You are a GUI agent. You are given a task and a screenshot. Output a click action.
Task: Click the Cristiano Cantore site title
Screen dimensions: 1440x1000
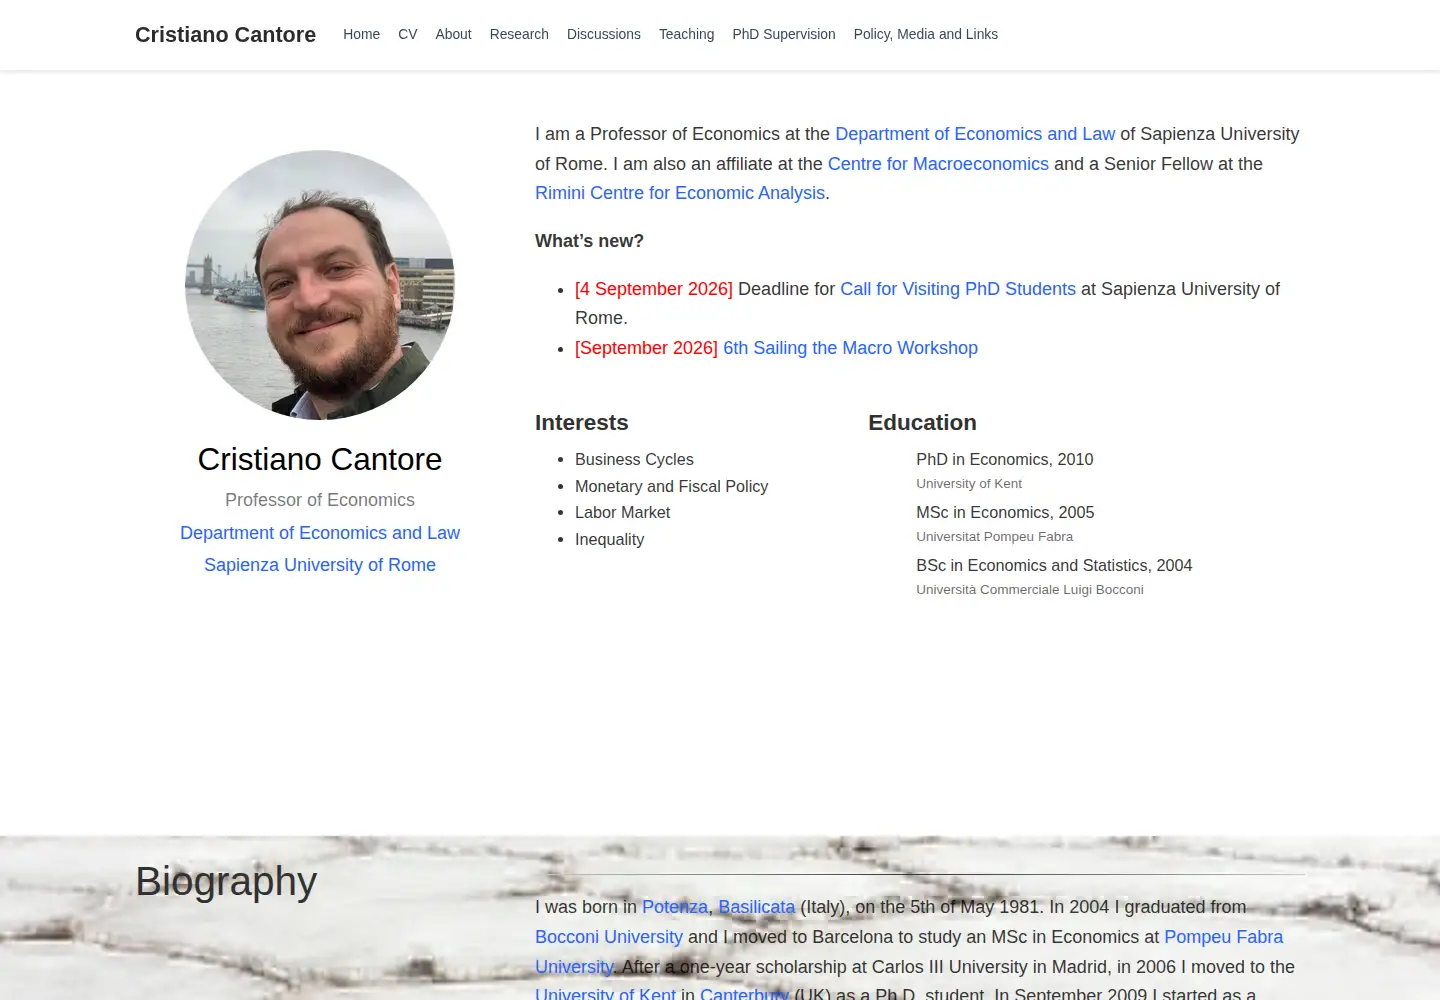pyautogui.click(x=225, y=35)
